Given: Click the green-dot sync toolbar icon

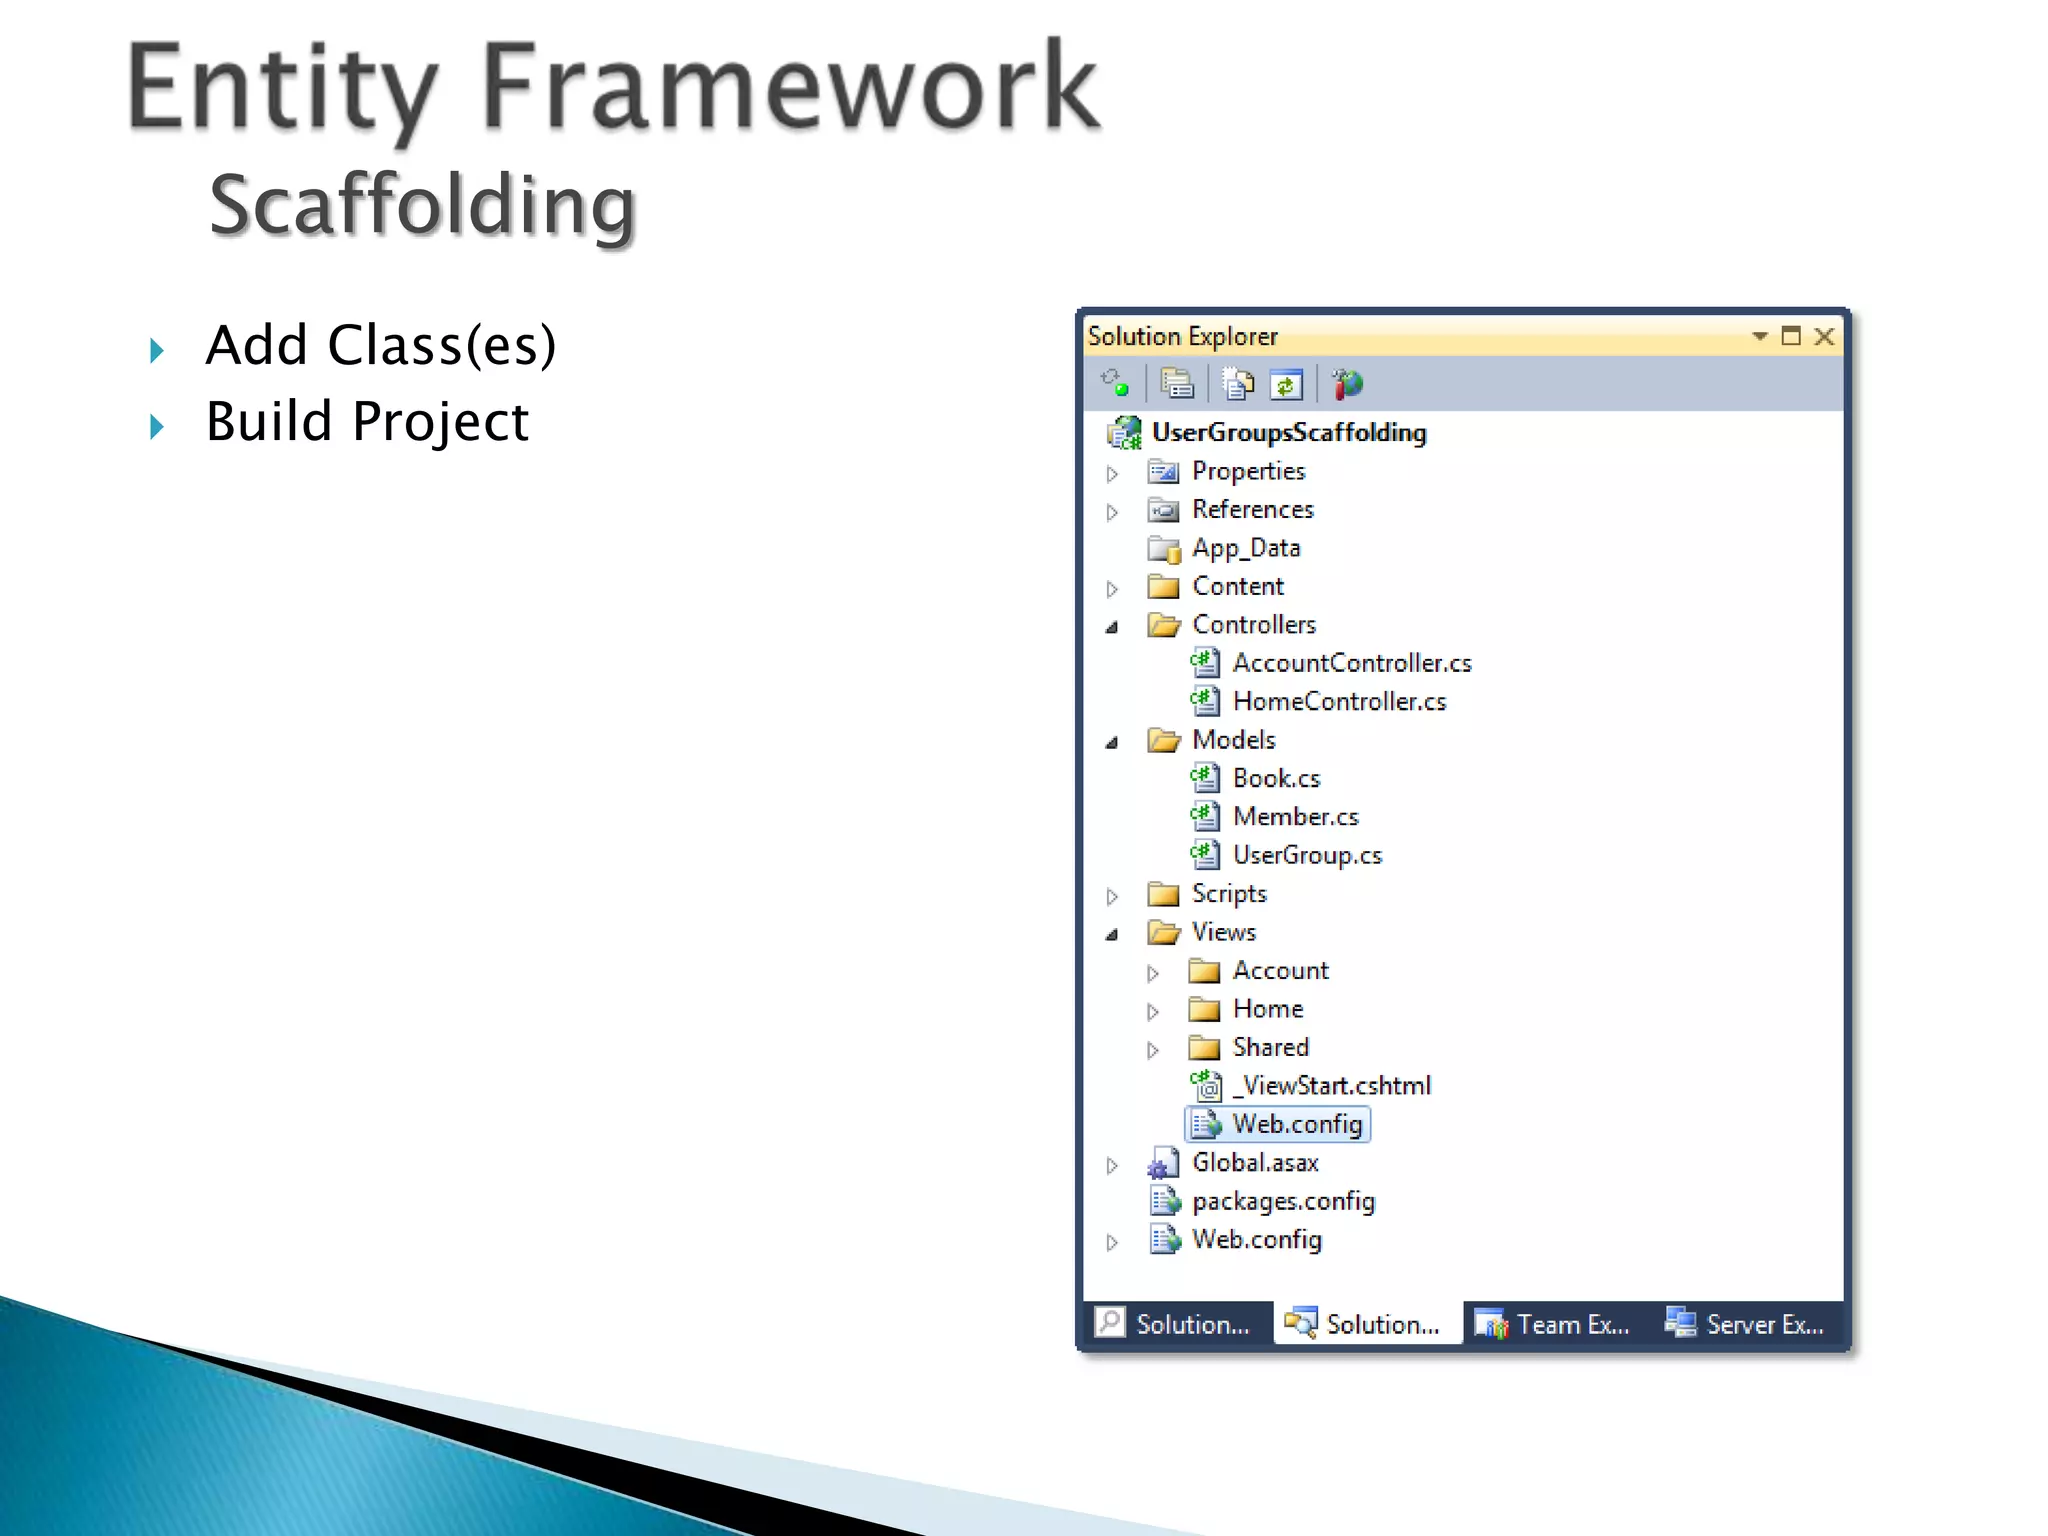Looking at the screenshot, I should pyautogui.click(x=1115, y=383).
